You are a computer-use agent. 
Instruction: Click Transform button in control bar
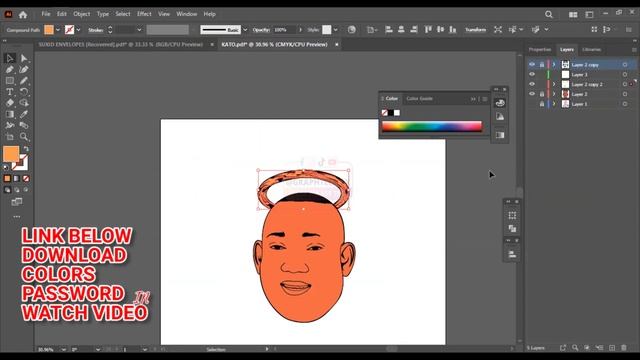coord(476,30)
